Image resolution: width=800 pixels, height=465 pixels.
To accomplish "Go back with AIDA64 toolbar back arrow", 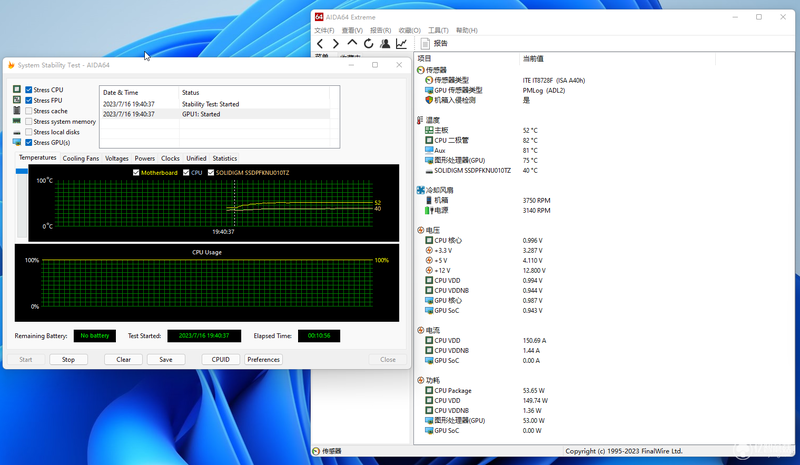I will point(320,44).
